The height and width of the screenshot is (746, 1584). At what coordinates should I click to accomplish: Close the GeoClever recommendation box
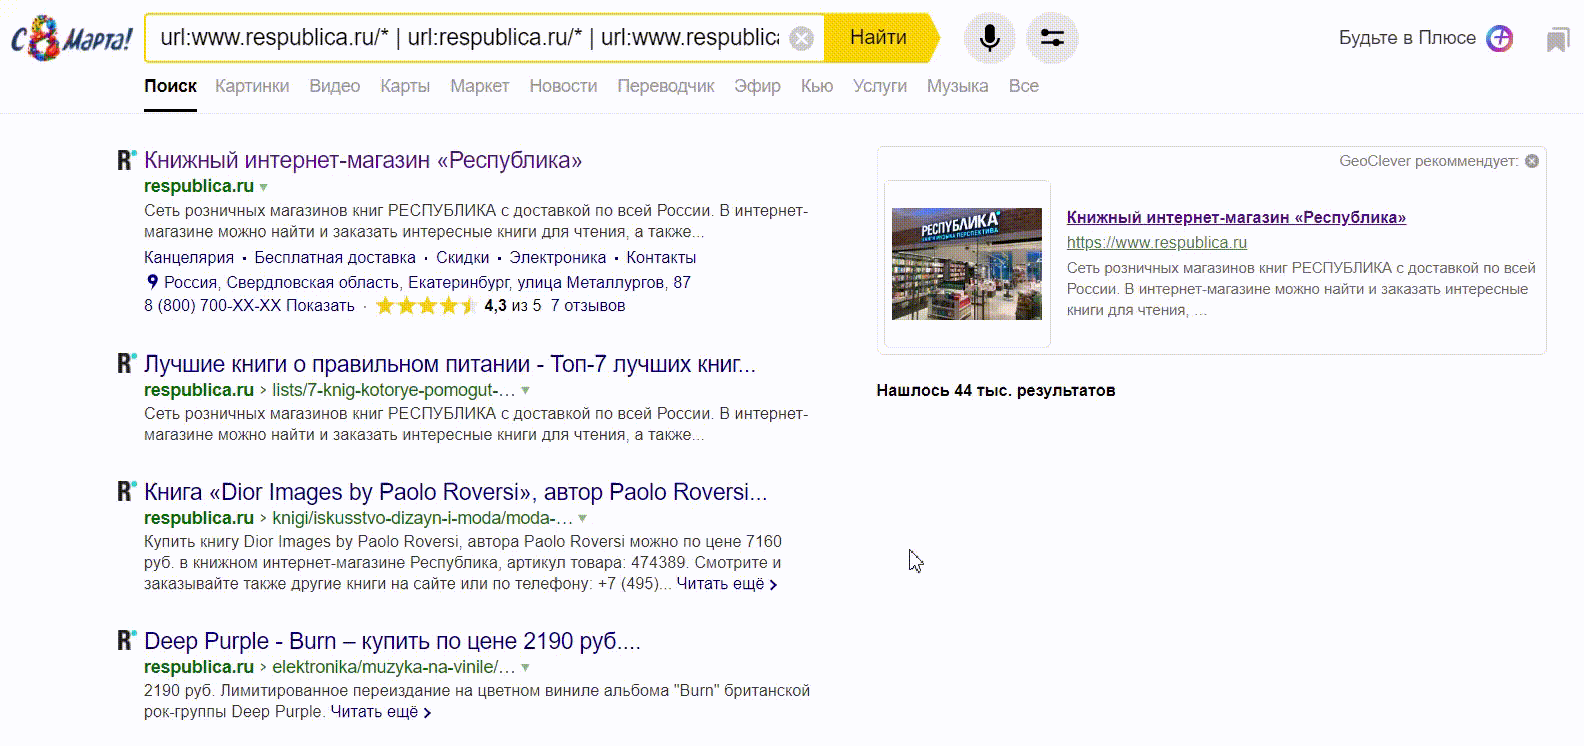tap(1532, 161)
